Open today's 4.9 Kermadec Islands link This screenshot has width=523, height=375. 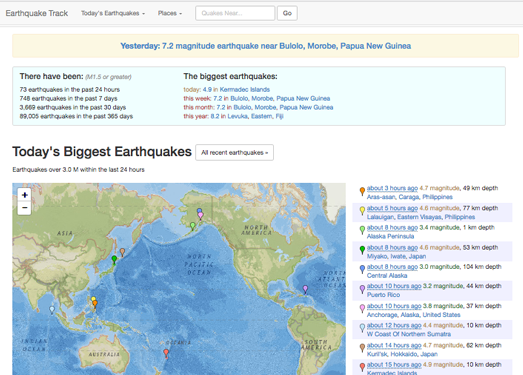236,89
